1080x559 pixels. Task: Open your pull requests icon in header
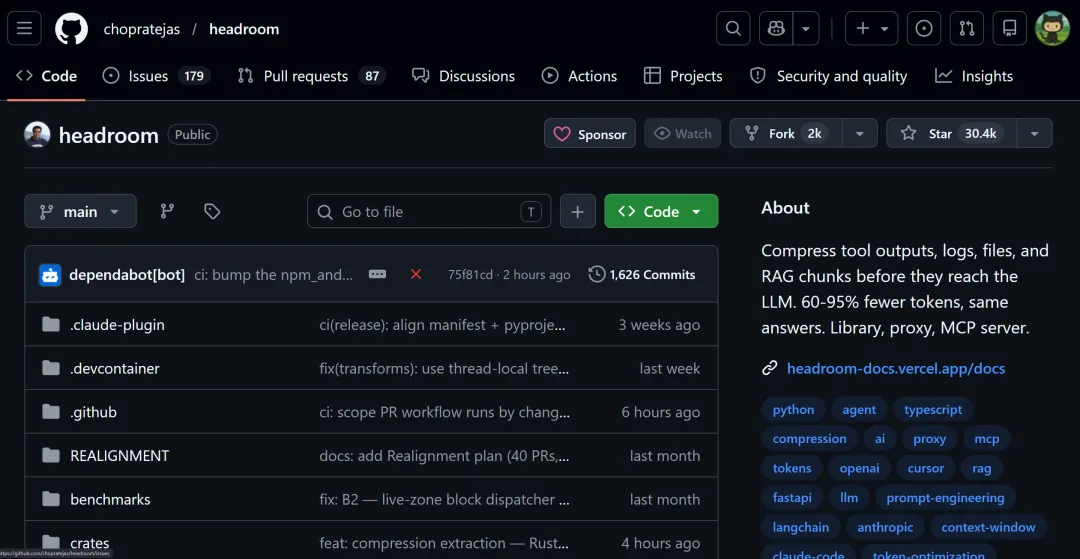(966, 29)
